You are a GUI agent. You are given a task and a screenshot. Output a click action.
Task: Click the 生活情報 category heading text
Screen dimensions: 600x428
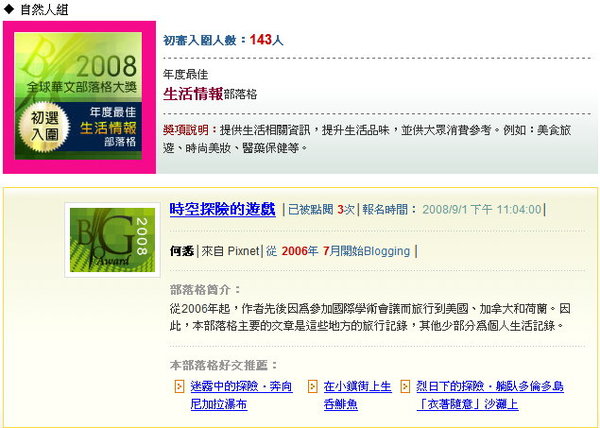click(x=193, y=94)
